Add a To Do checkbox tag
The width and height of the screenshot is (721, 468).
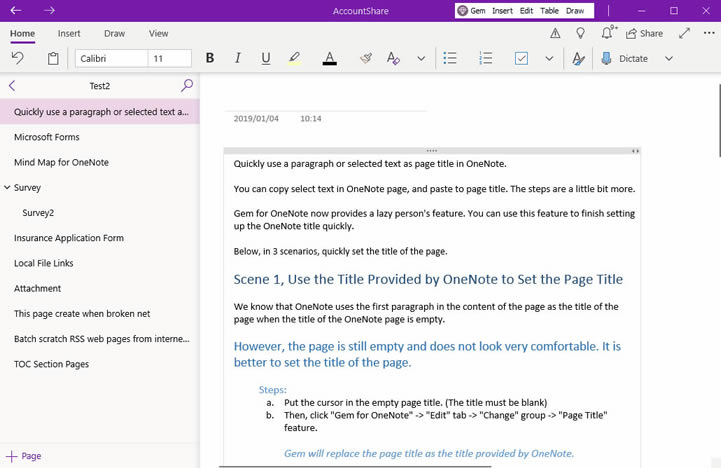521,59
